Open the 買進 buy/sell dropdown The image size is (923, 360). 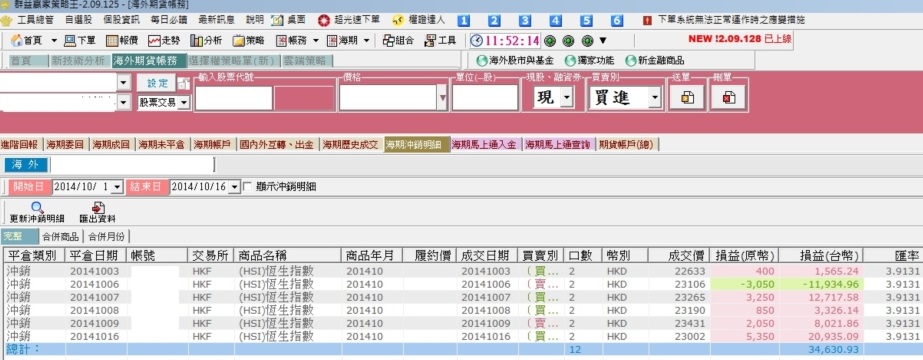pos(655,98)
